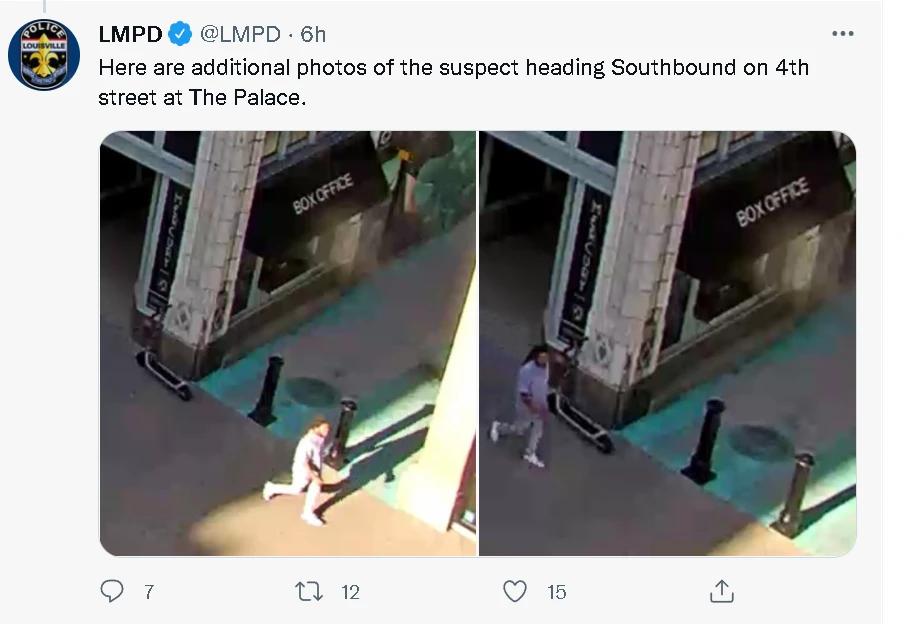Viewport: 904px width, 624px height.
Task: Open the left suspect photo
Action: (288, 343)
